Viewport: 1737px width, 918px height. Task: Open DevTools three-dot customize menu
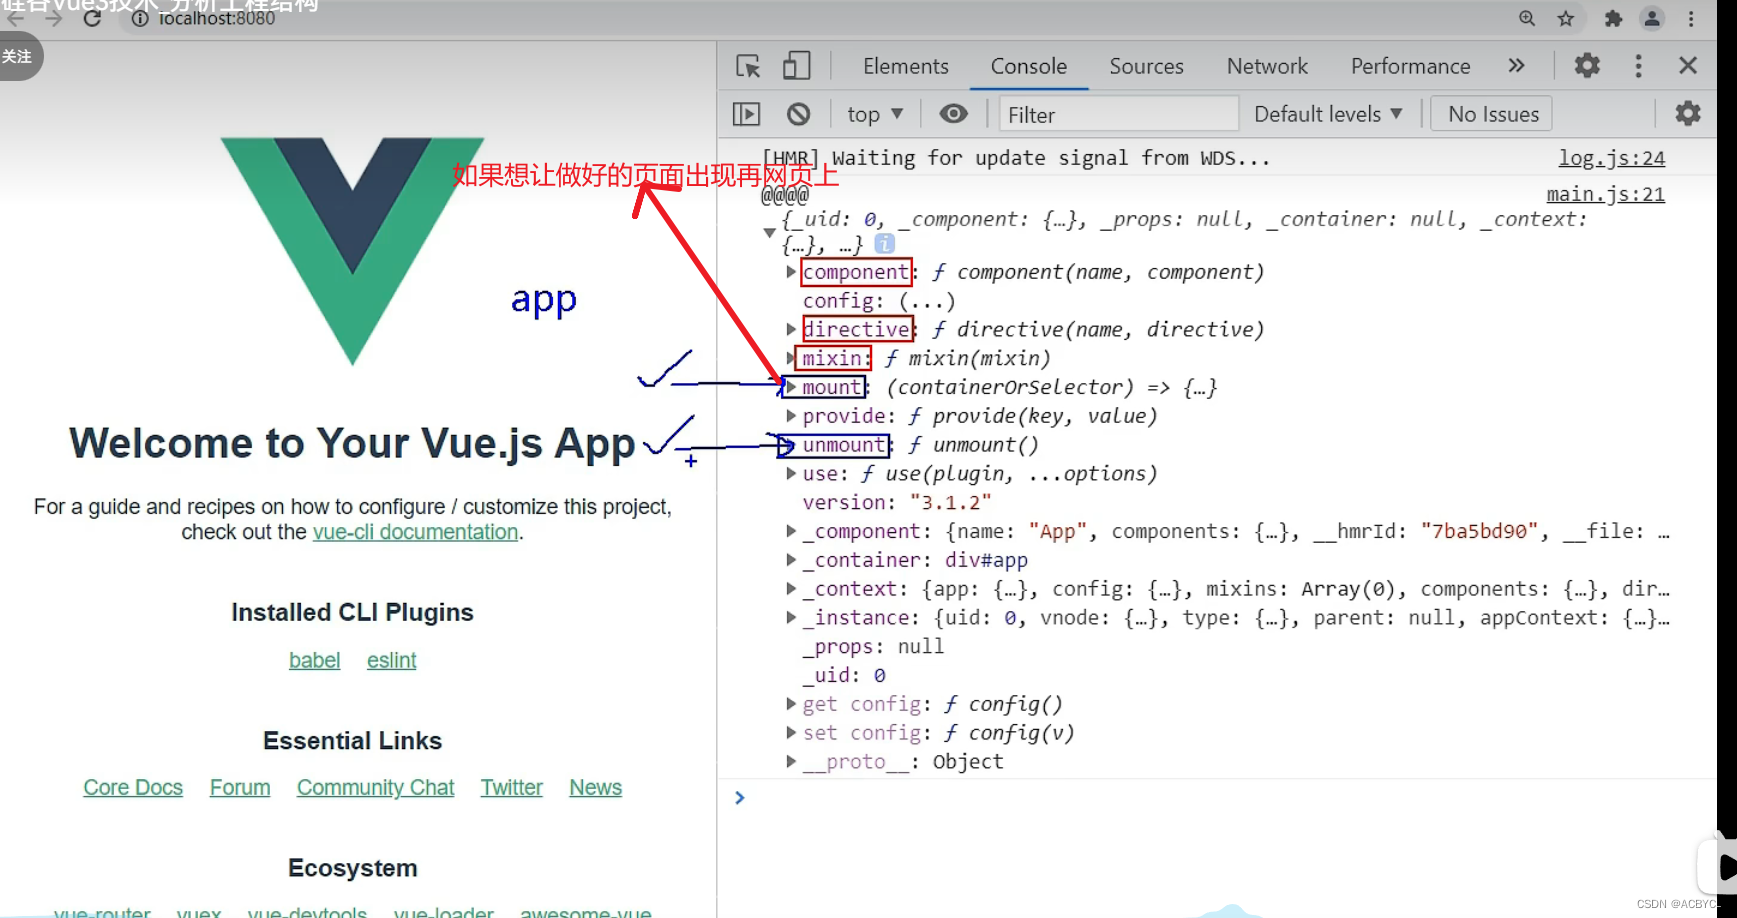pyautogui.click(x=1638, y=66)
